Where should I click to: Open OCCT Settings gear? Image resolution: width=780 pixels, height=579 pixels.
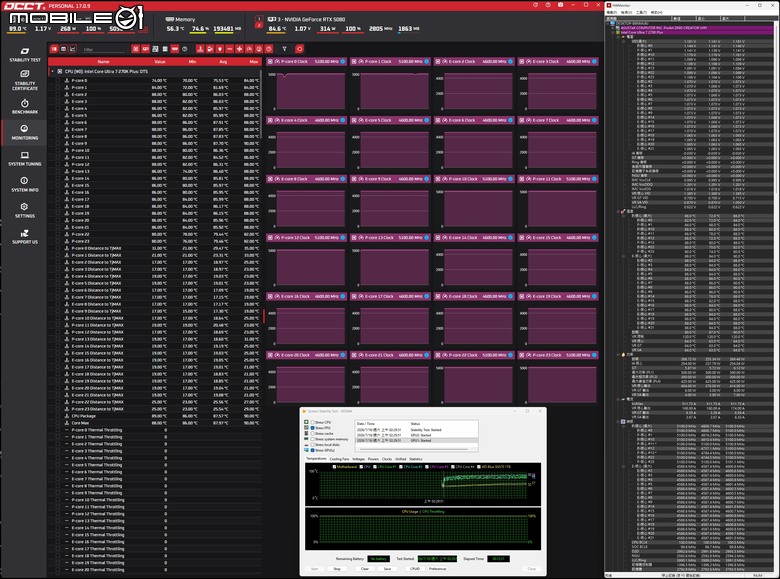(24, 210)
